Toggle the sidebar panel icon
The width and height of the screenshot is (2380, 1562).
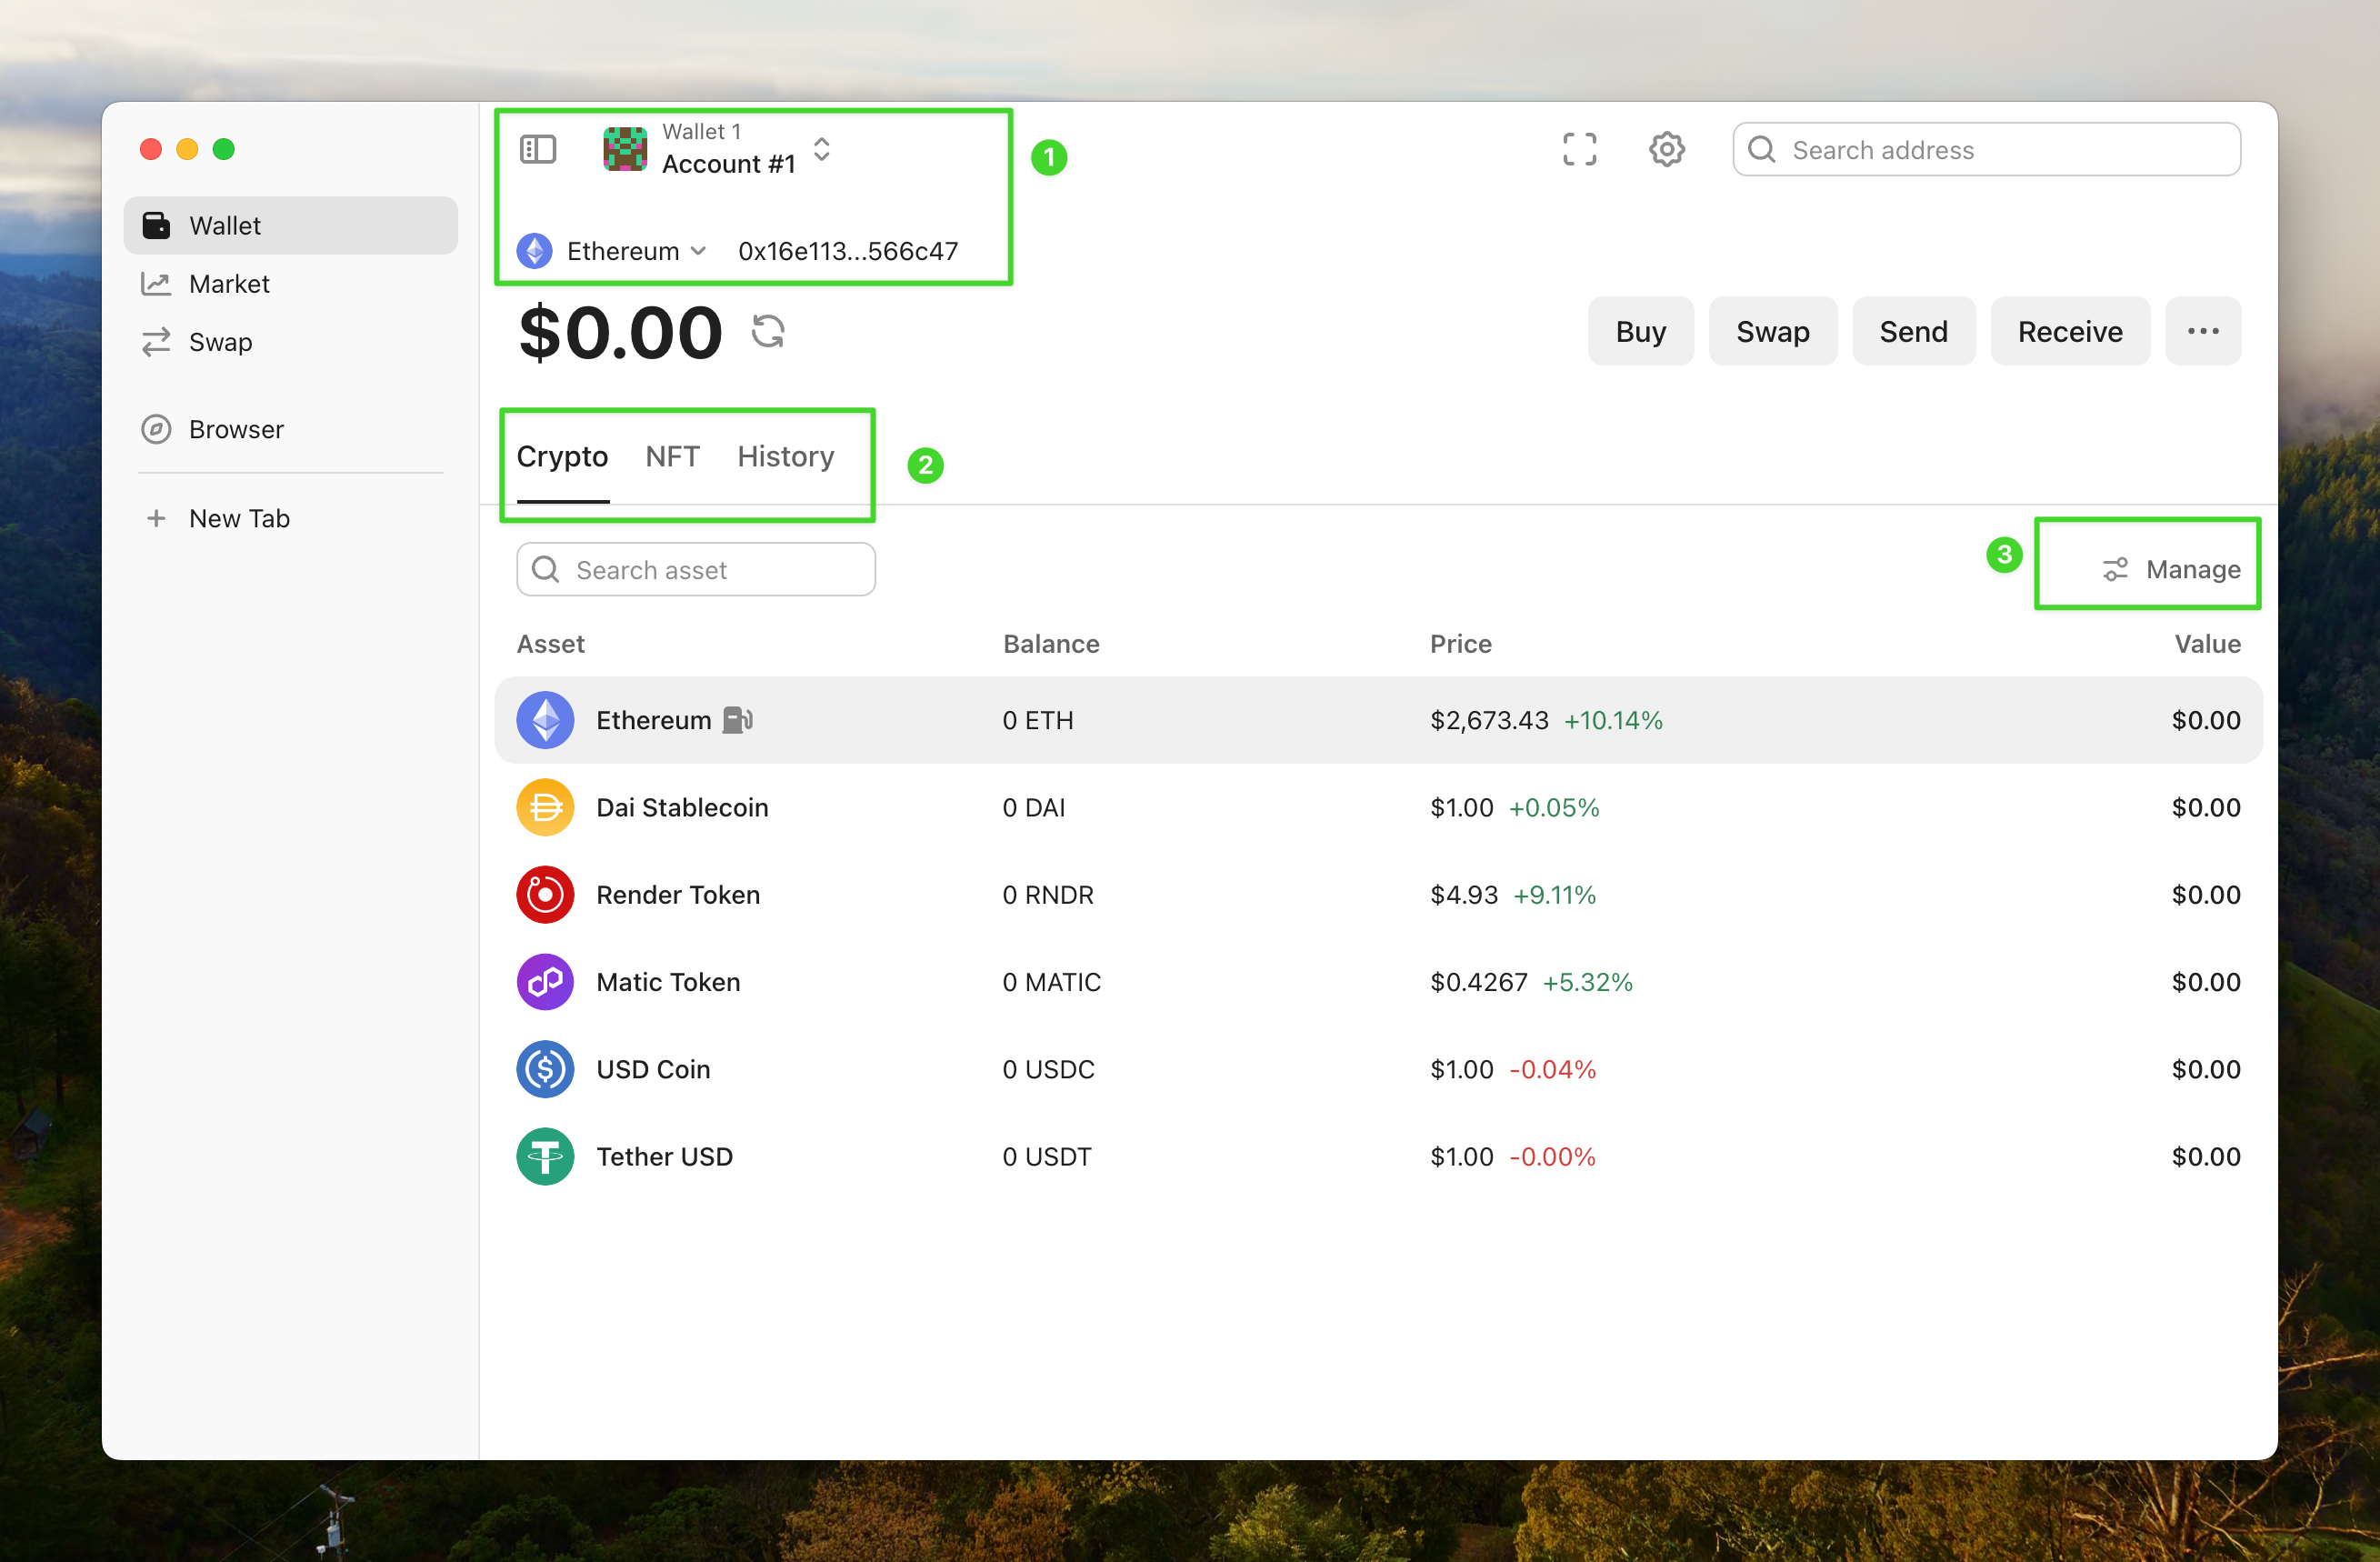coord(538,149)
